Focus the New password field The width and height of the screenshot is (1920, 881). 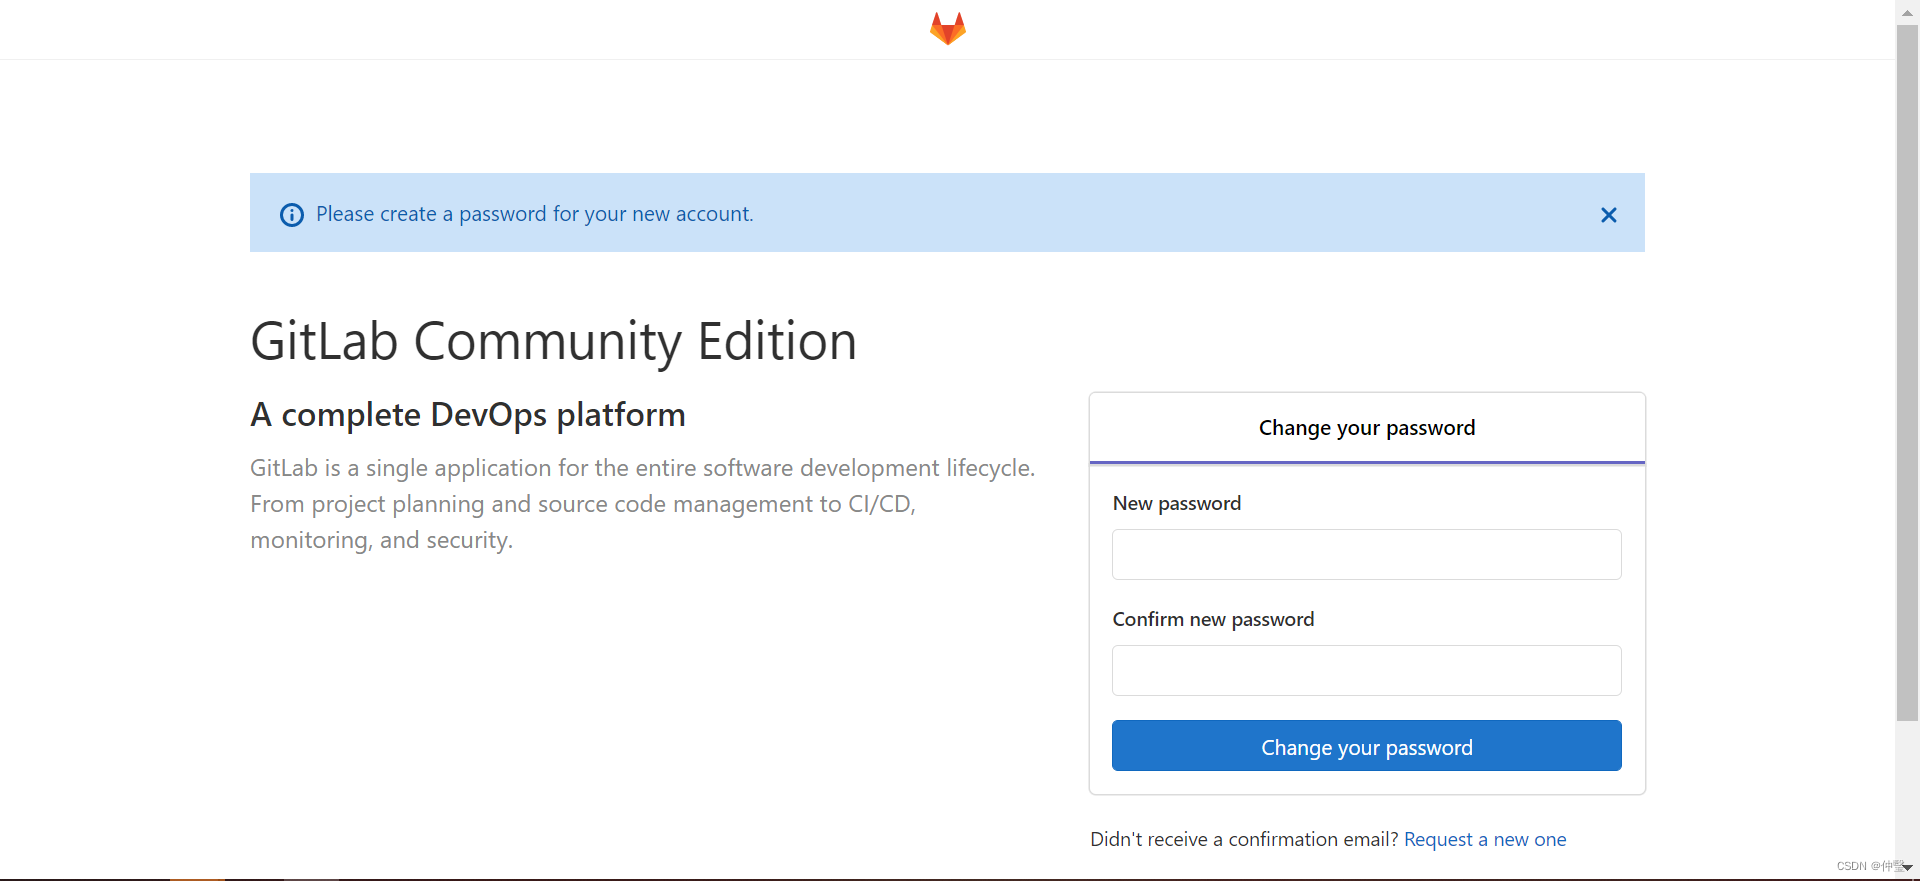(x=1367, y=554)
